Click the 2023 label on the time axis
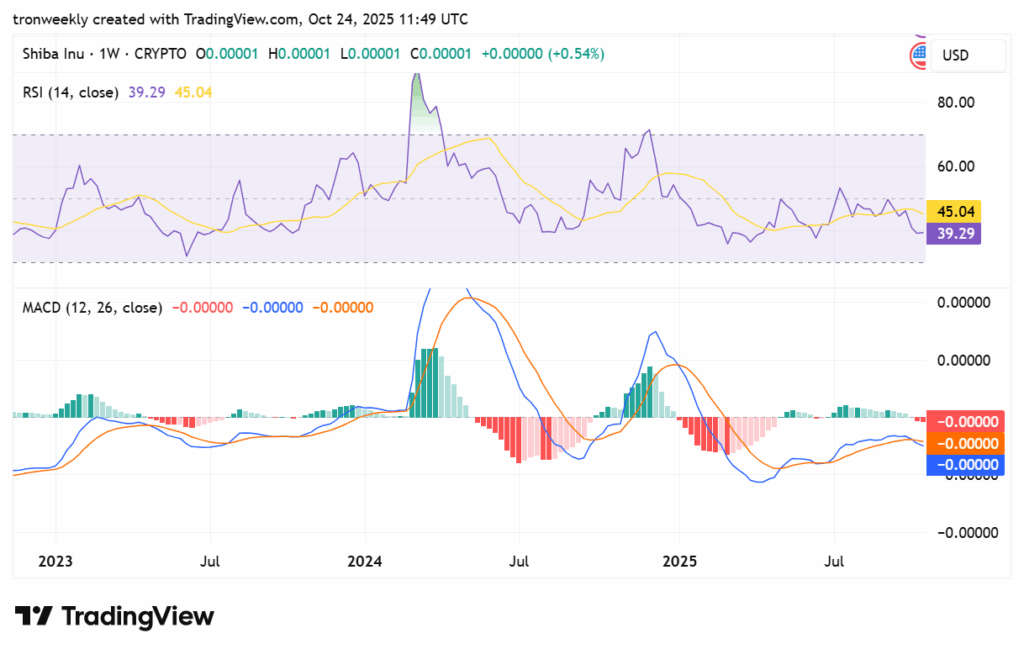1024x654 pixels. [x=55, y=562]
